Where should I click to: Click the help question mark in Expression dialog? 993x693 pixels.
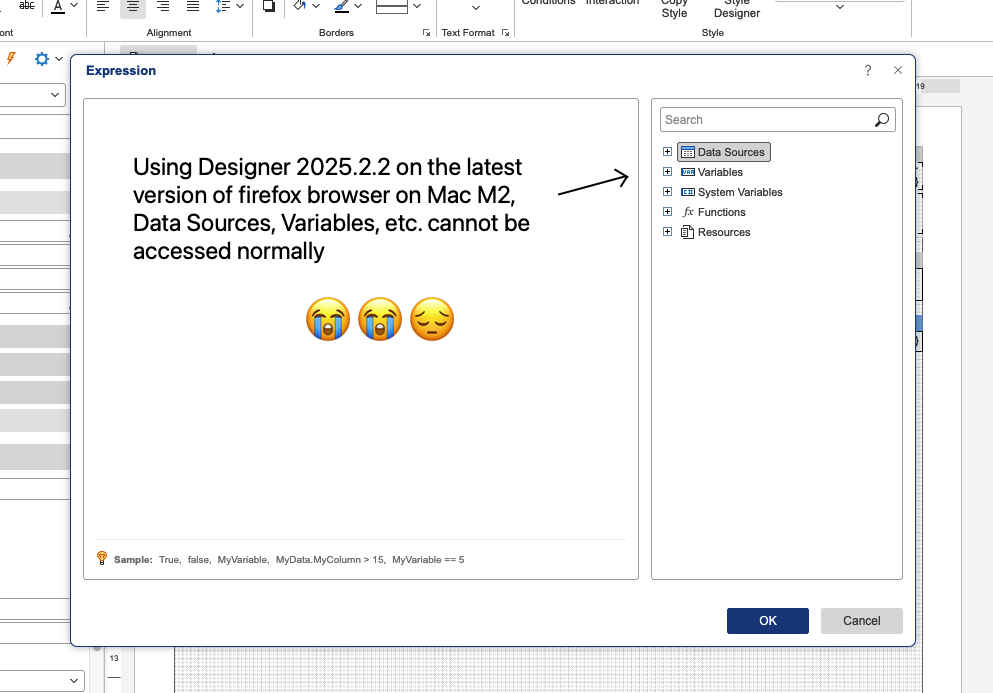tap(867, 70)
